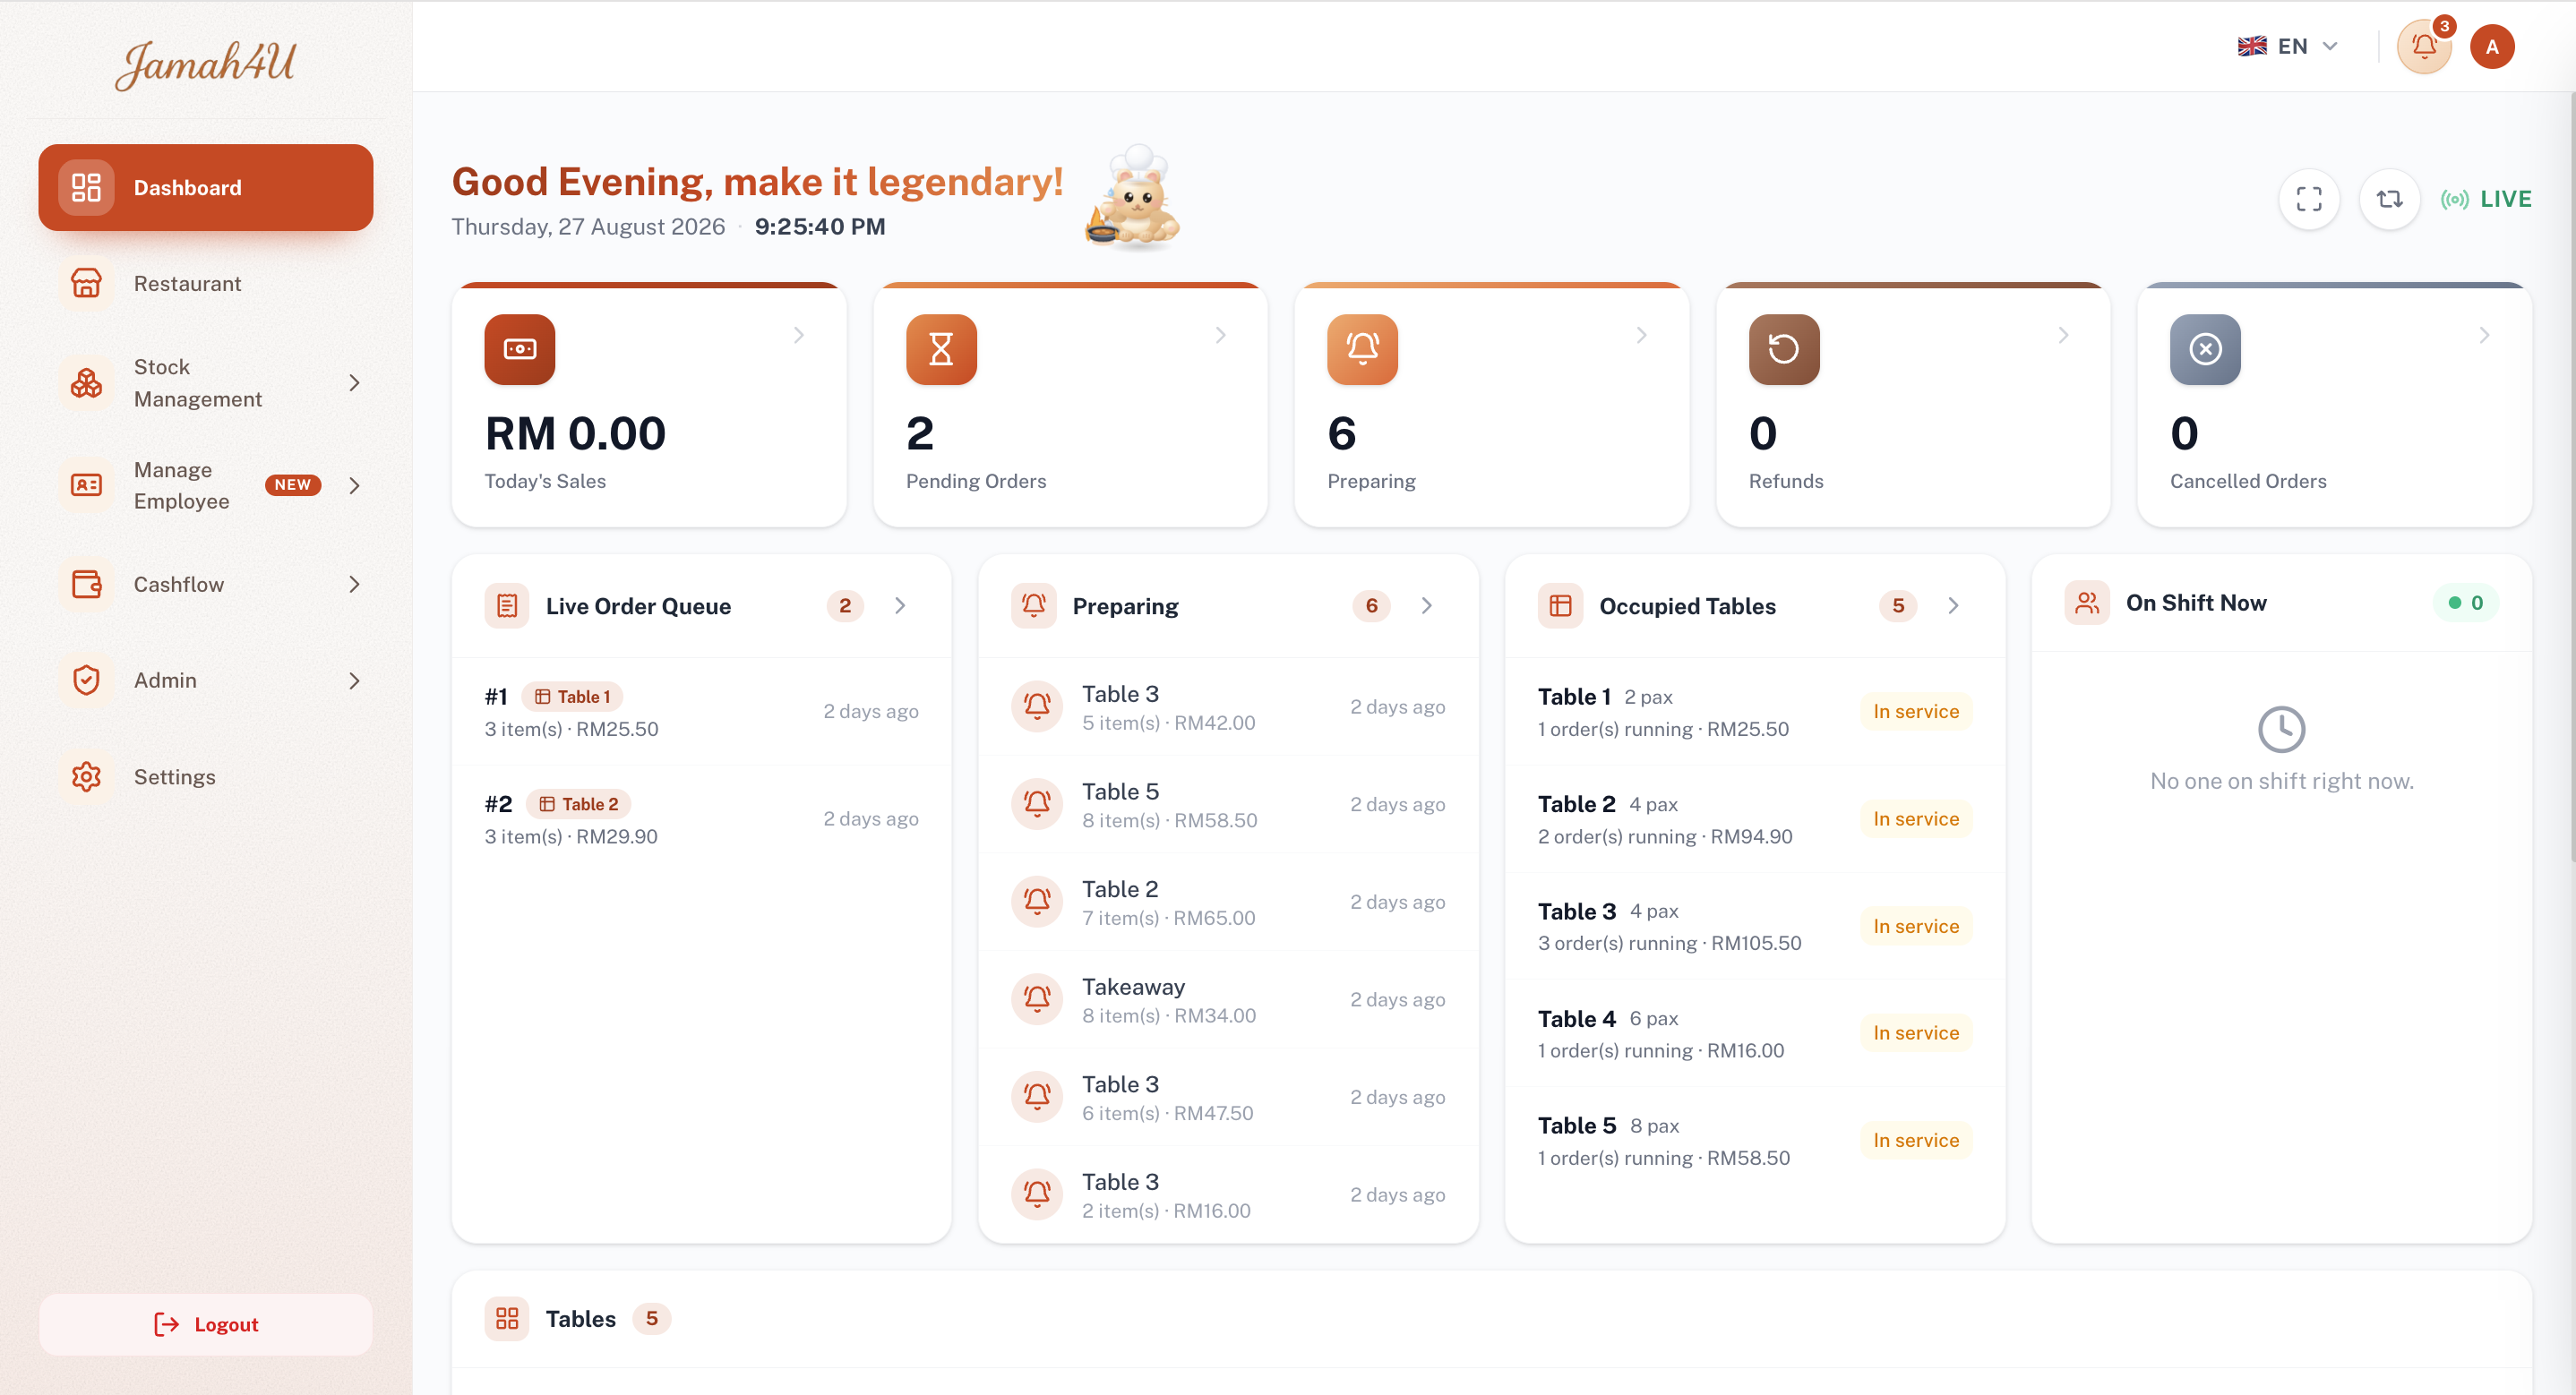Viewport: 2576px width, 1395px height.
Task: Open the Cancelled Orders card arrow
Action: (x=2484, y=335)
